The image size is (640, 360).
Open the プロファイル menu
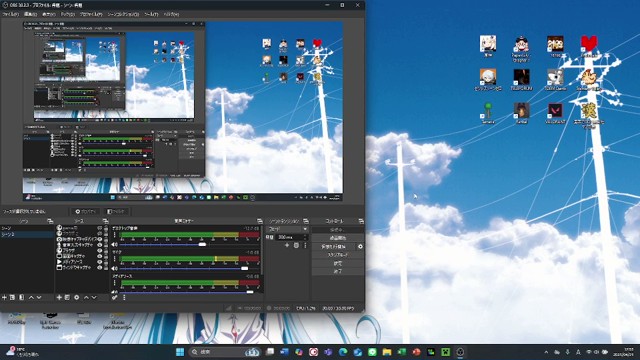(91, 14)
